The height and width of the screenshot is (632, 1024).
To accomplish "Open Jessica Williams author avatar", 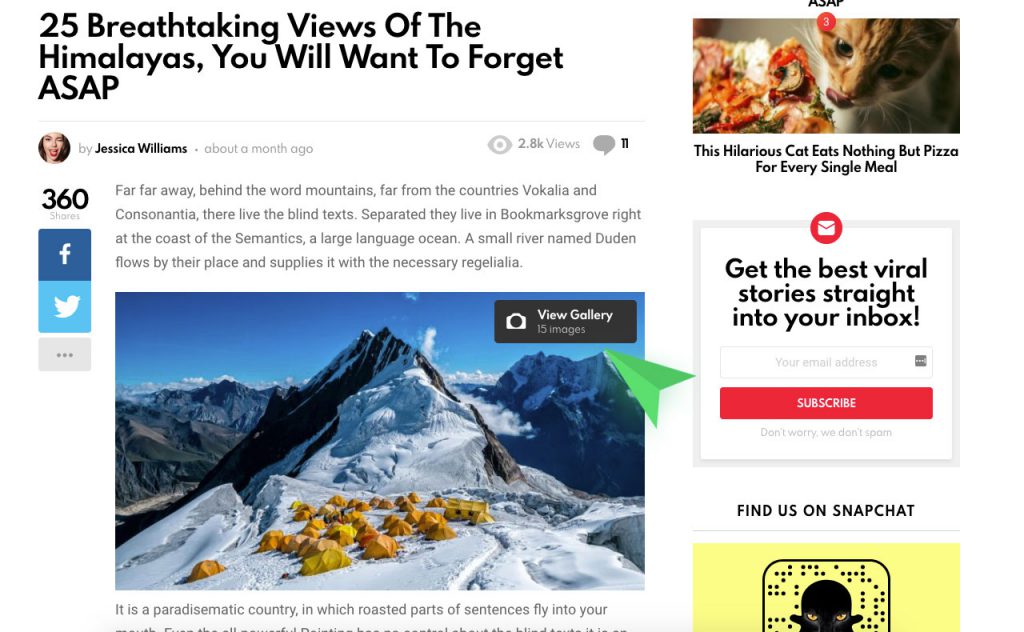I will pos(54,148).
